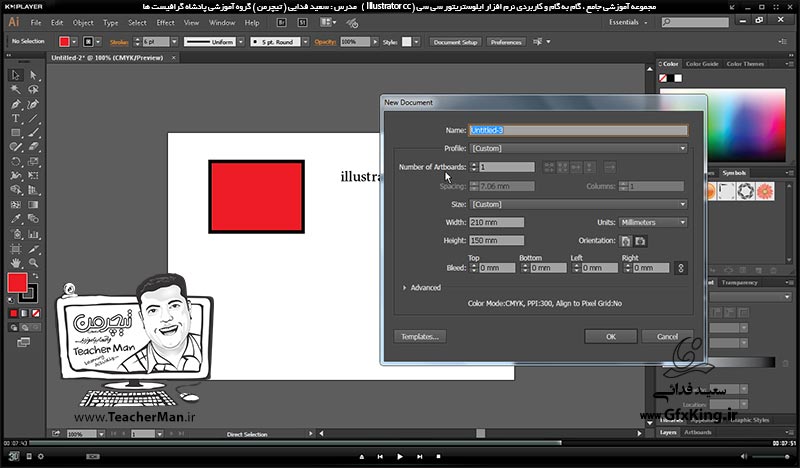This screenshot has width=800, height=468.
Task: Click the red fill swatch in toolbar
Action: click(16, 283)
